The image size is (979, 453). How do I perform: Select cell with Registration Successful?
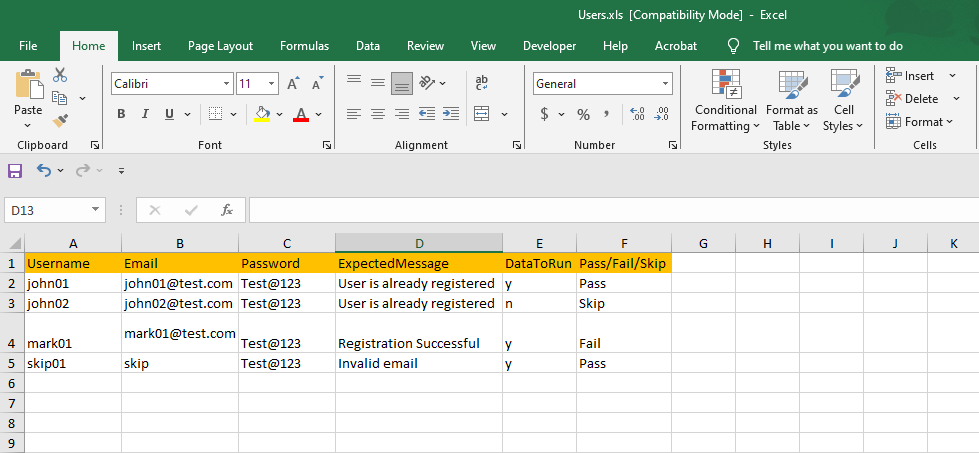(419, 333)
